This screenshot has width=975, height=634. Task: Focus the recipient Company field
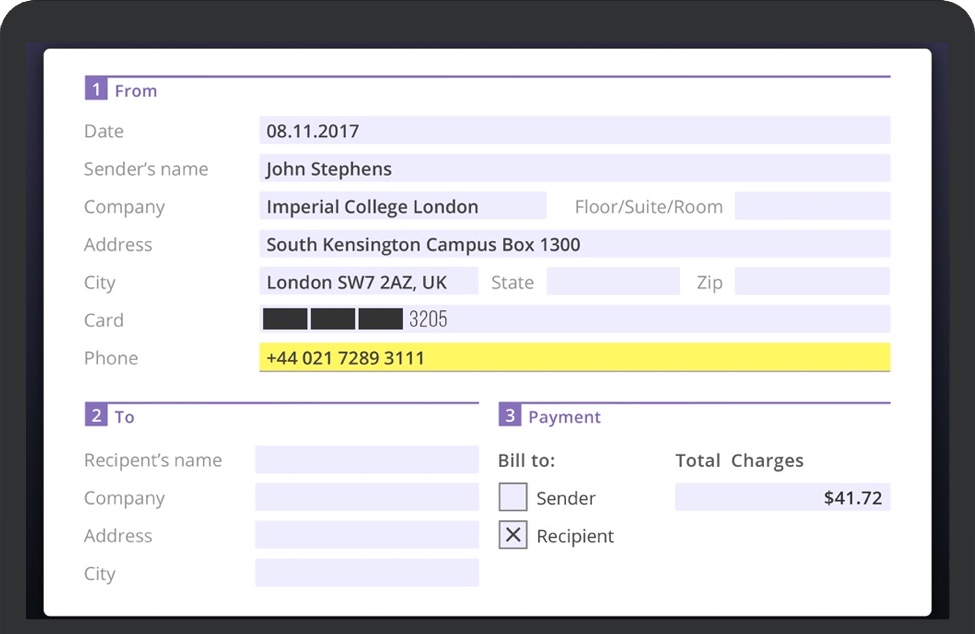pos(367,497)
